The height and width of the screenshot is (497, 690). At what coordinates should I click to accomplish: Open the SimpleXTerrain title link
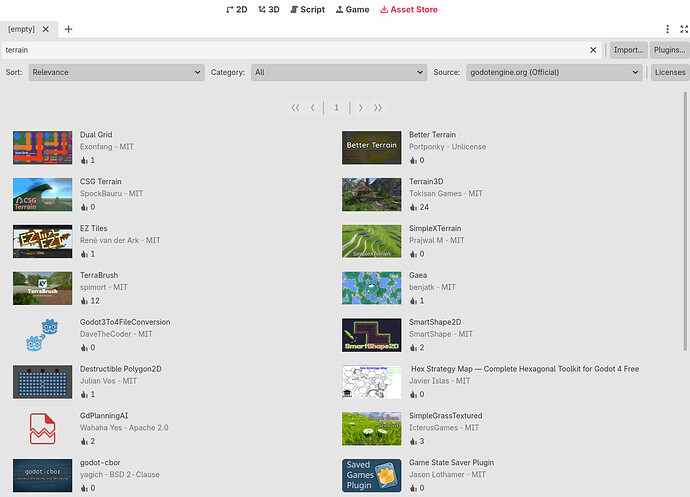(435, 228)
